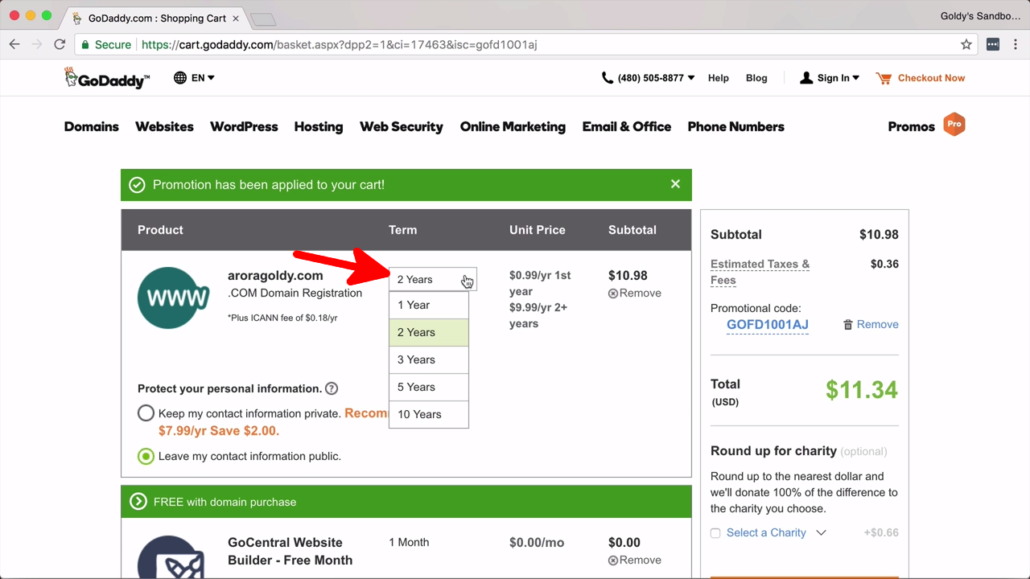Viewport: 1030px width, 579px height.
Task: Open the Blog link
Action: point(756,78)
